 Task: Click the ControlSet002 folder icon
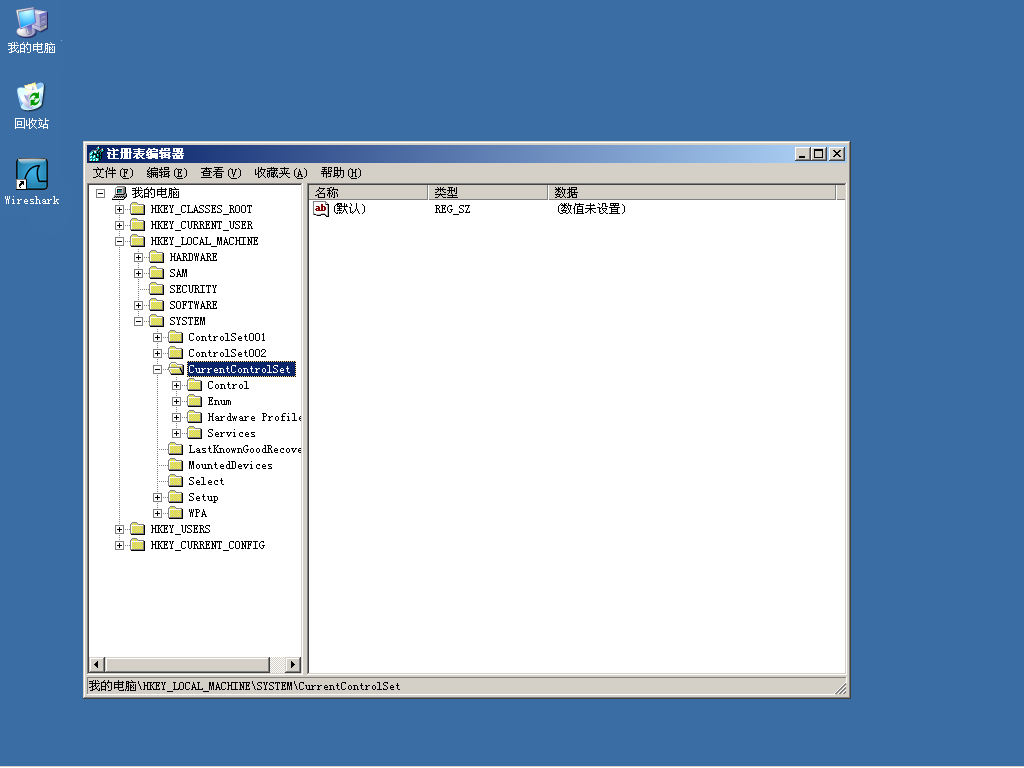(175, 353)
